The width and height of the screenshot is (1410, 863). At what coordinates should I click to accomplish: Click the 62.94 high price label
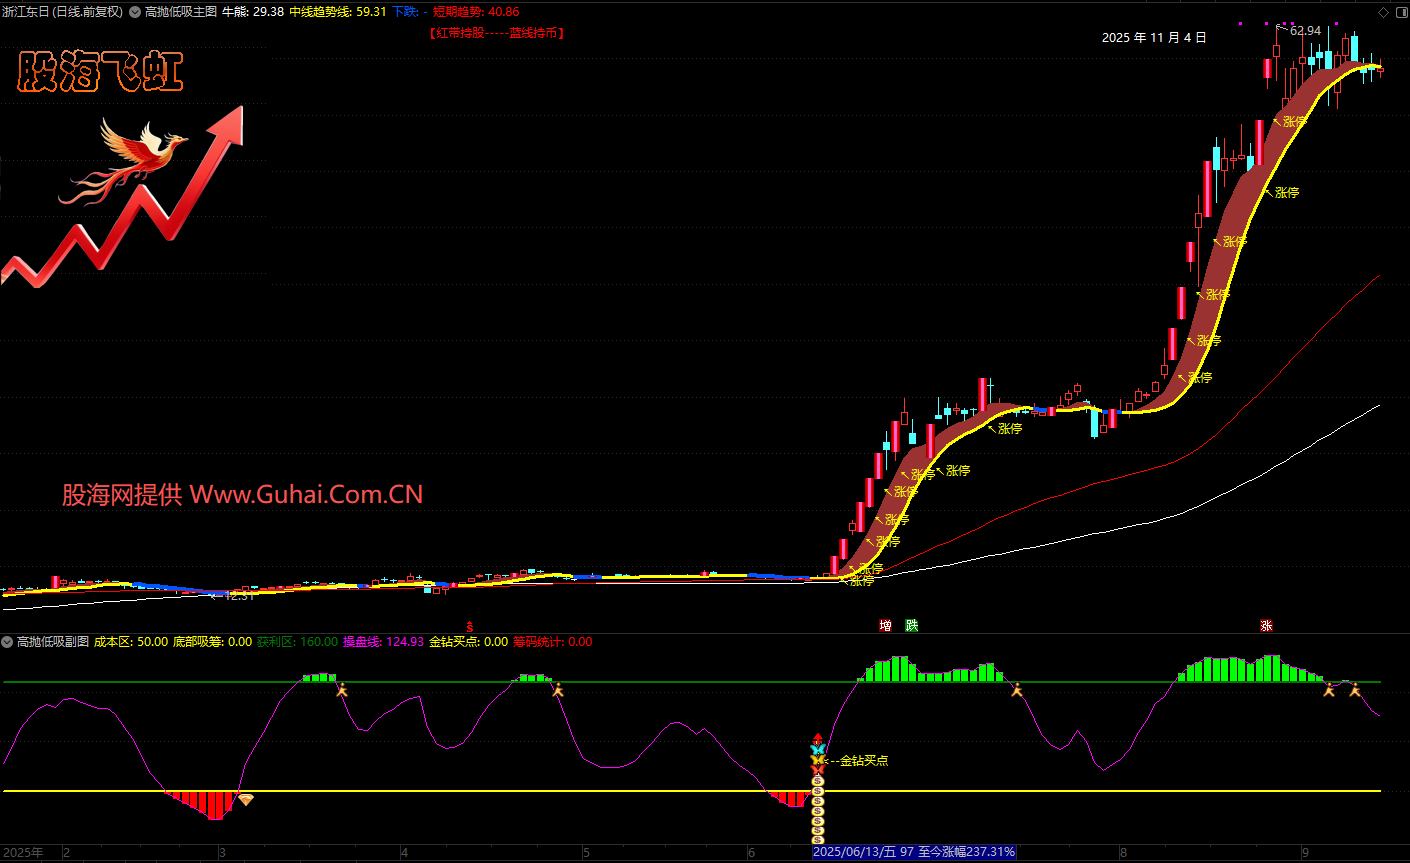(x=1305, y=31)
